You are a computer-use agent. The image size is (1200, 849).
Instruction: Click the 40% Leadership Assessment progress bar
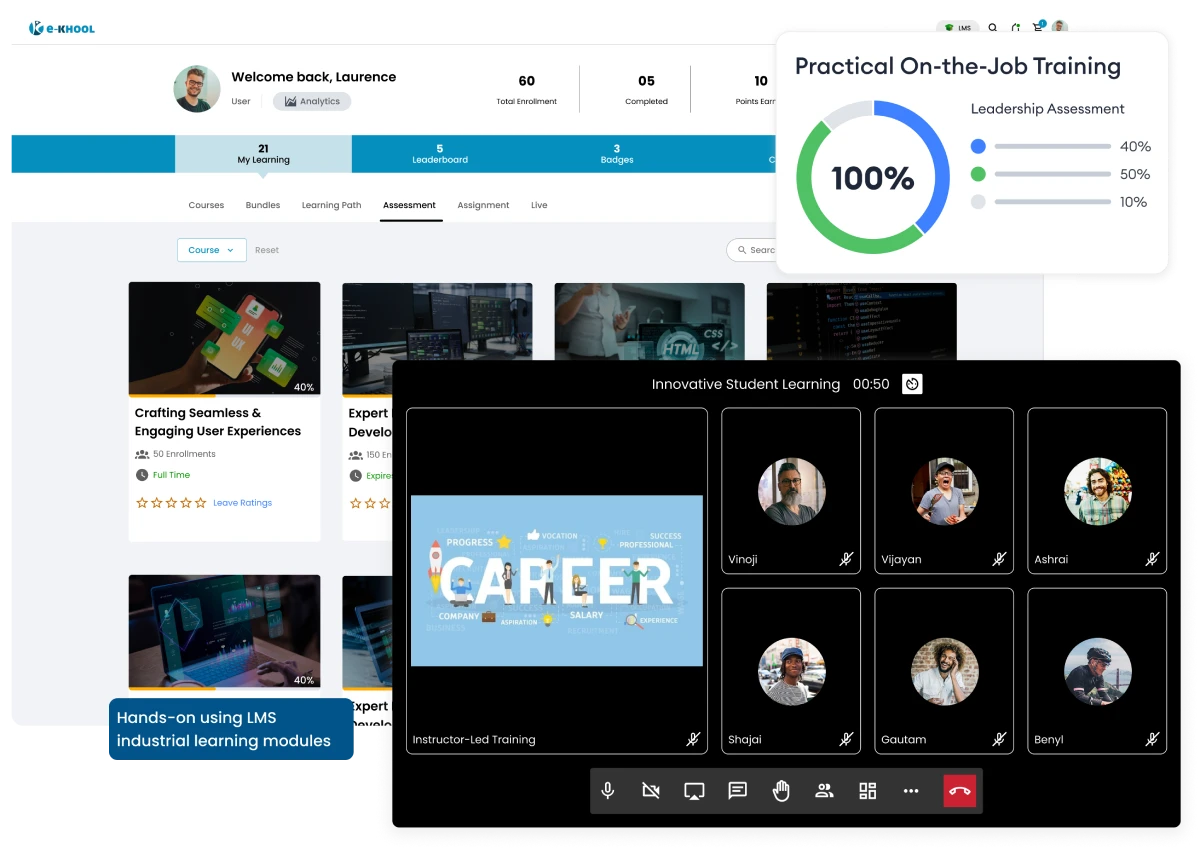[x=1055, y=146]
